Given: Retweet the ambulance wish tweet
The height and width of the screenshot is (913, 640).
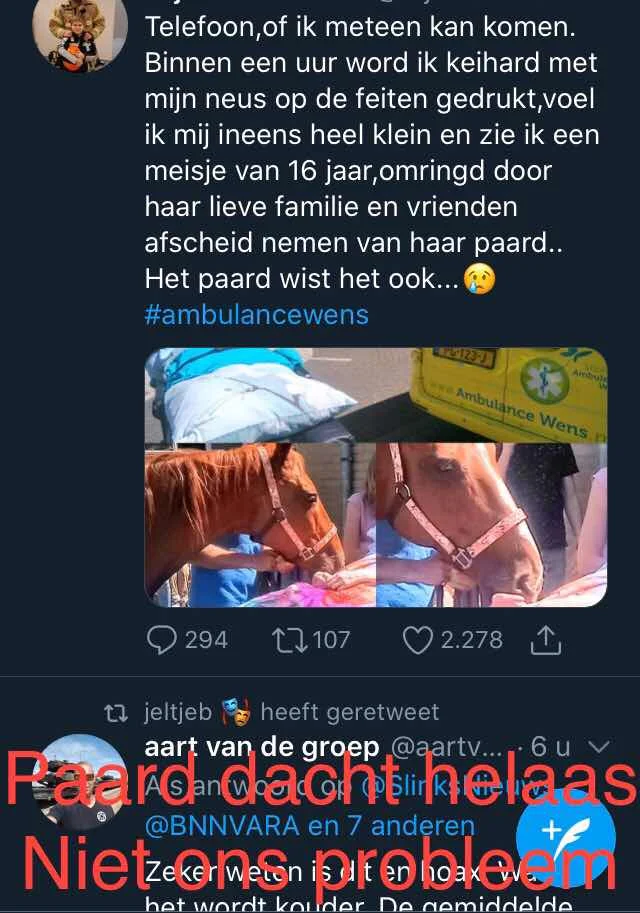Looking at the screenshot, I should click(x=289, y=640).
